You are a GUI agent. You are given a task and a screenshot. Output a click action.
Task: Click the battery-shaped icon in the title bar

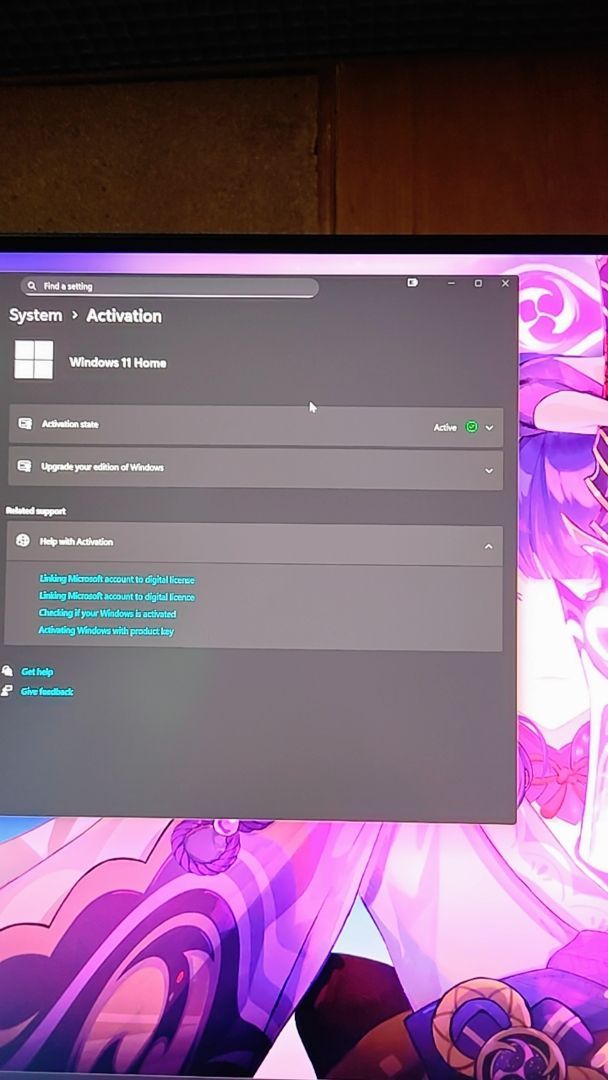(412, 283)
